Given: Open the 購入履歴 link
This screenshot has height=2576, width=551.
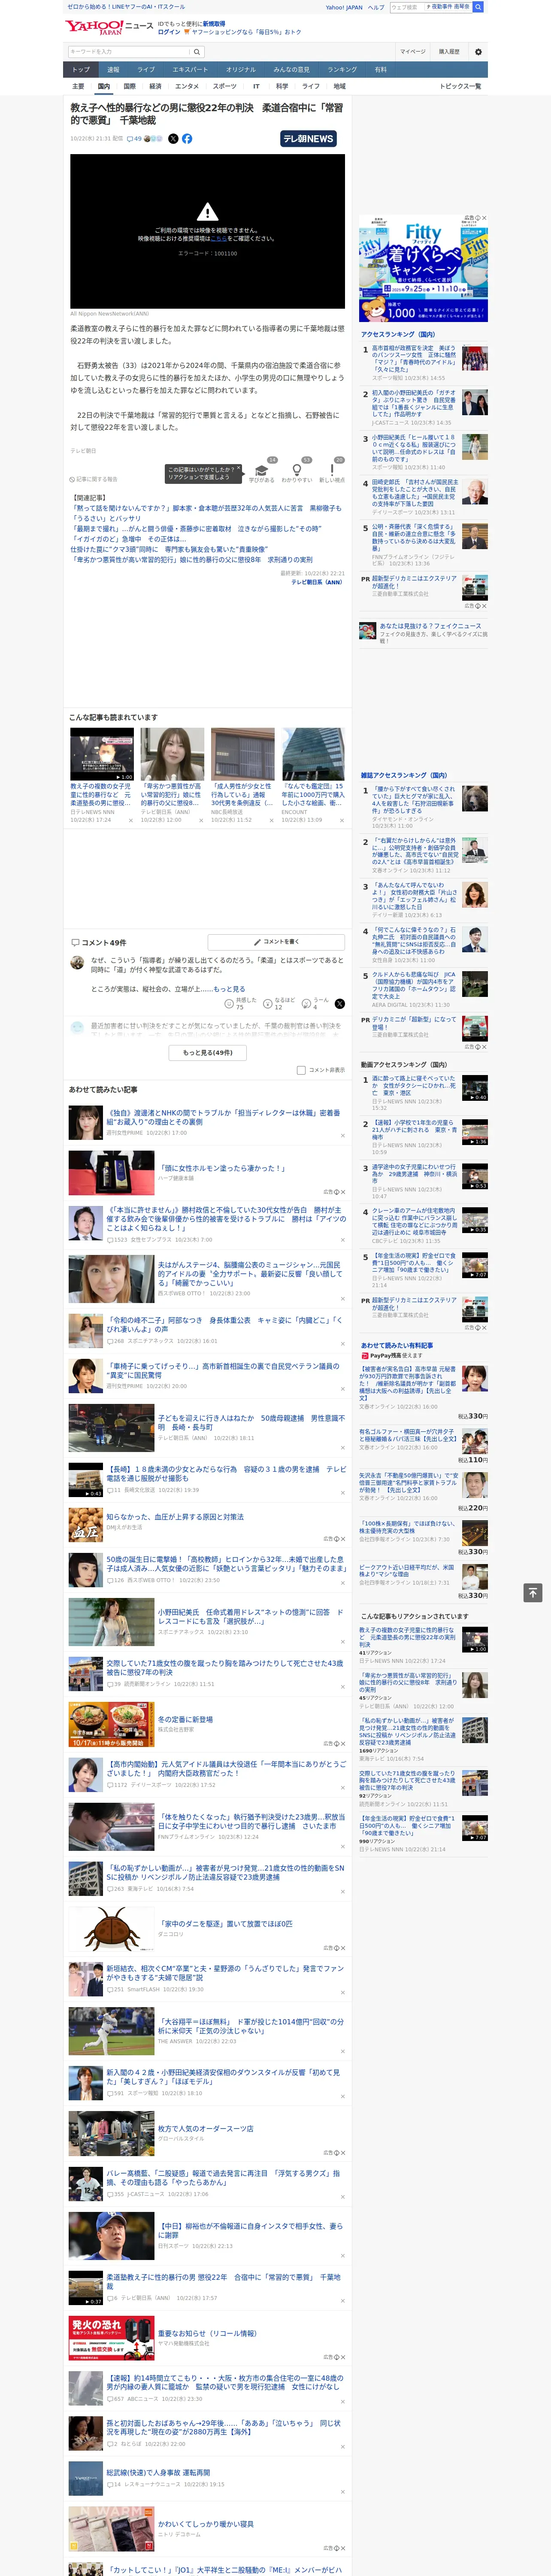Looking at the screenshot, I should tap(449, 52).
